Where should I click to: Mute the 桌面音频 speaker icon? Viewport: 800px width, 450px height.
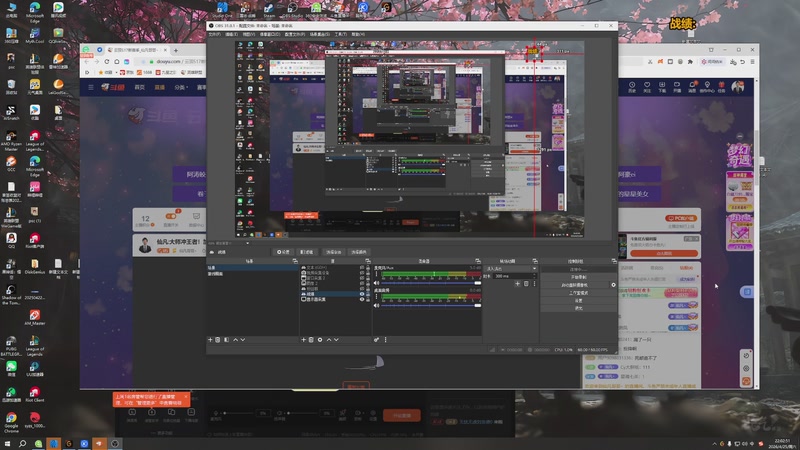coord(377,305)
